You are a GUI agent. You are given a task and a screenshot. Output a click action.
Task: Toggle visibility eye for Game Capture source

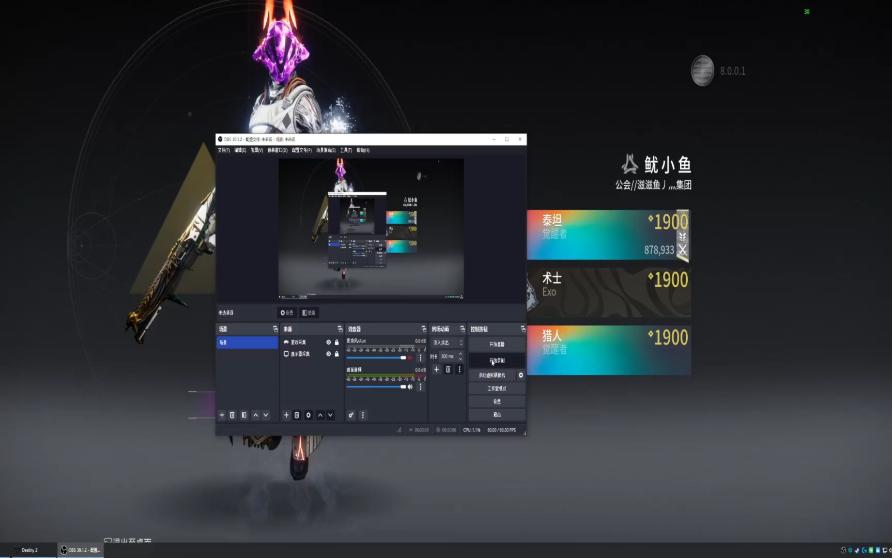pyautogui.click(x=328, y=342)
